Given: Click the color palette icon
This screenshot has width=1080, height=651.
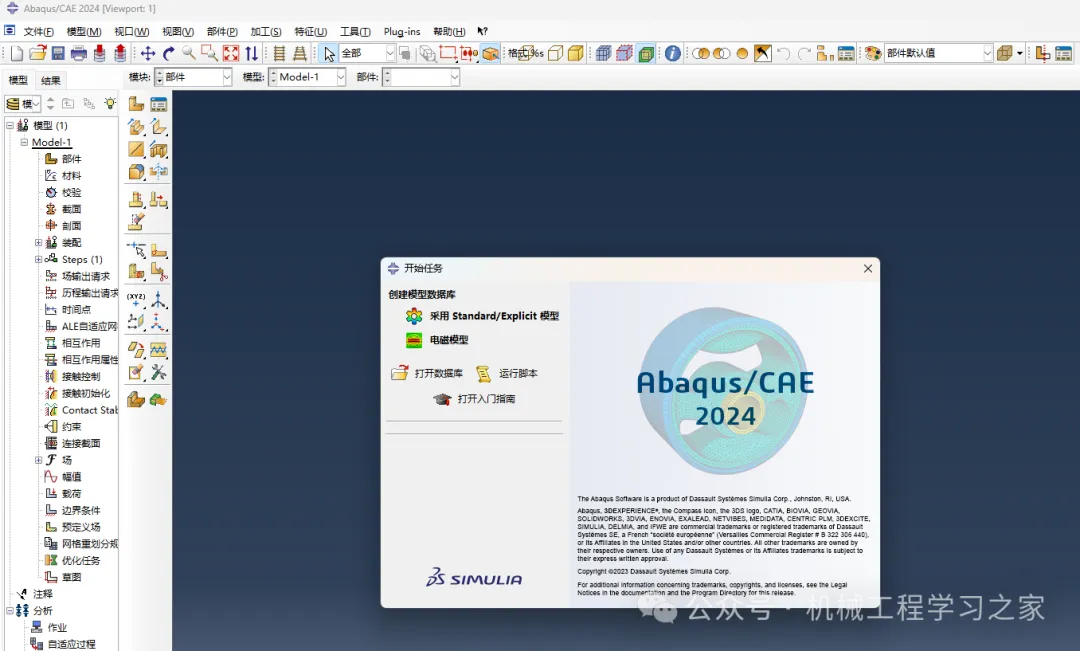Looking at the screenshot, I should pyautogui.click(x=873, y=53).
